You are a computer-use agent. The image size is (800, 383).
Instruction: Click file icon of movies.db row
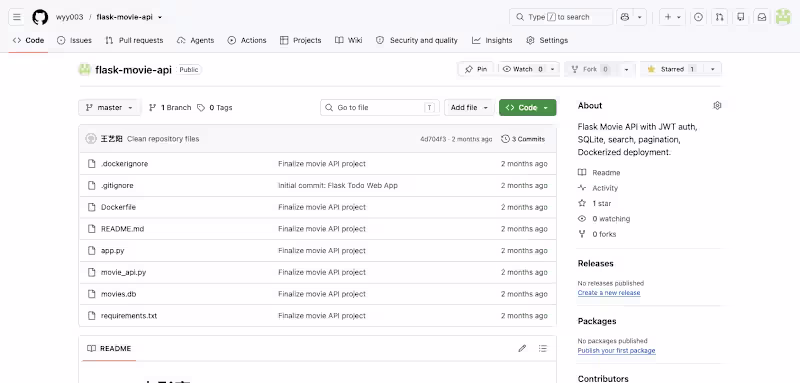pos(92,294)
